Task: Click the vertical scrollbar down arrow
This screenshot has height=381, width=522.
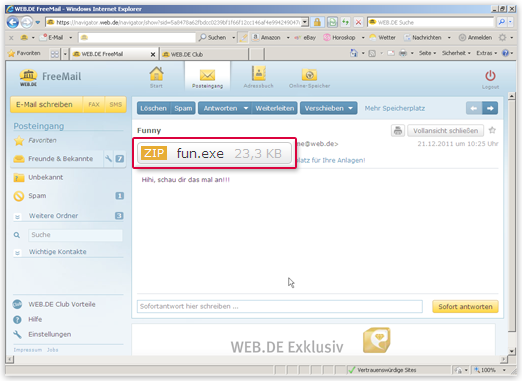Action: pyautogui.click(x=512, y=351)
